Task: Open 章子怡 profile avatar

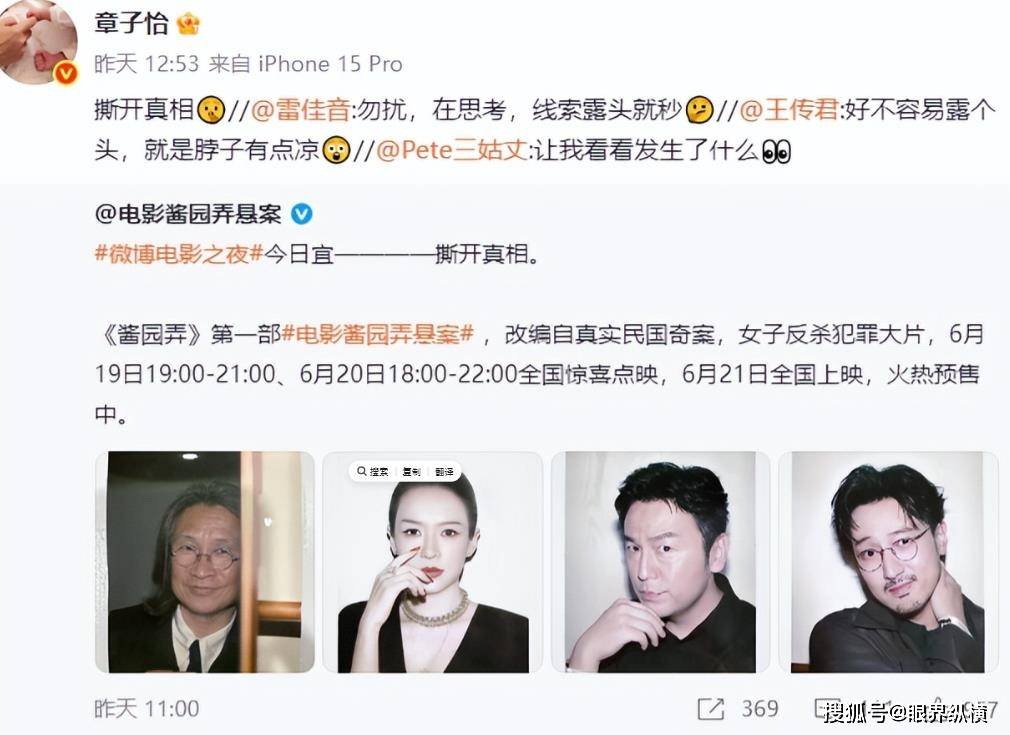Action: [x=37, y=42]
